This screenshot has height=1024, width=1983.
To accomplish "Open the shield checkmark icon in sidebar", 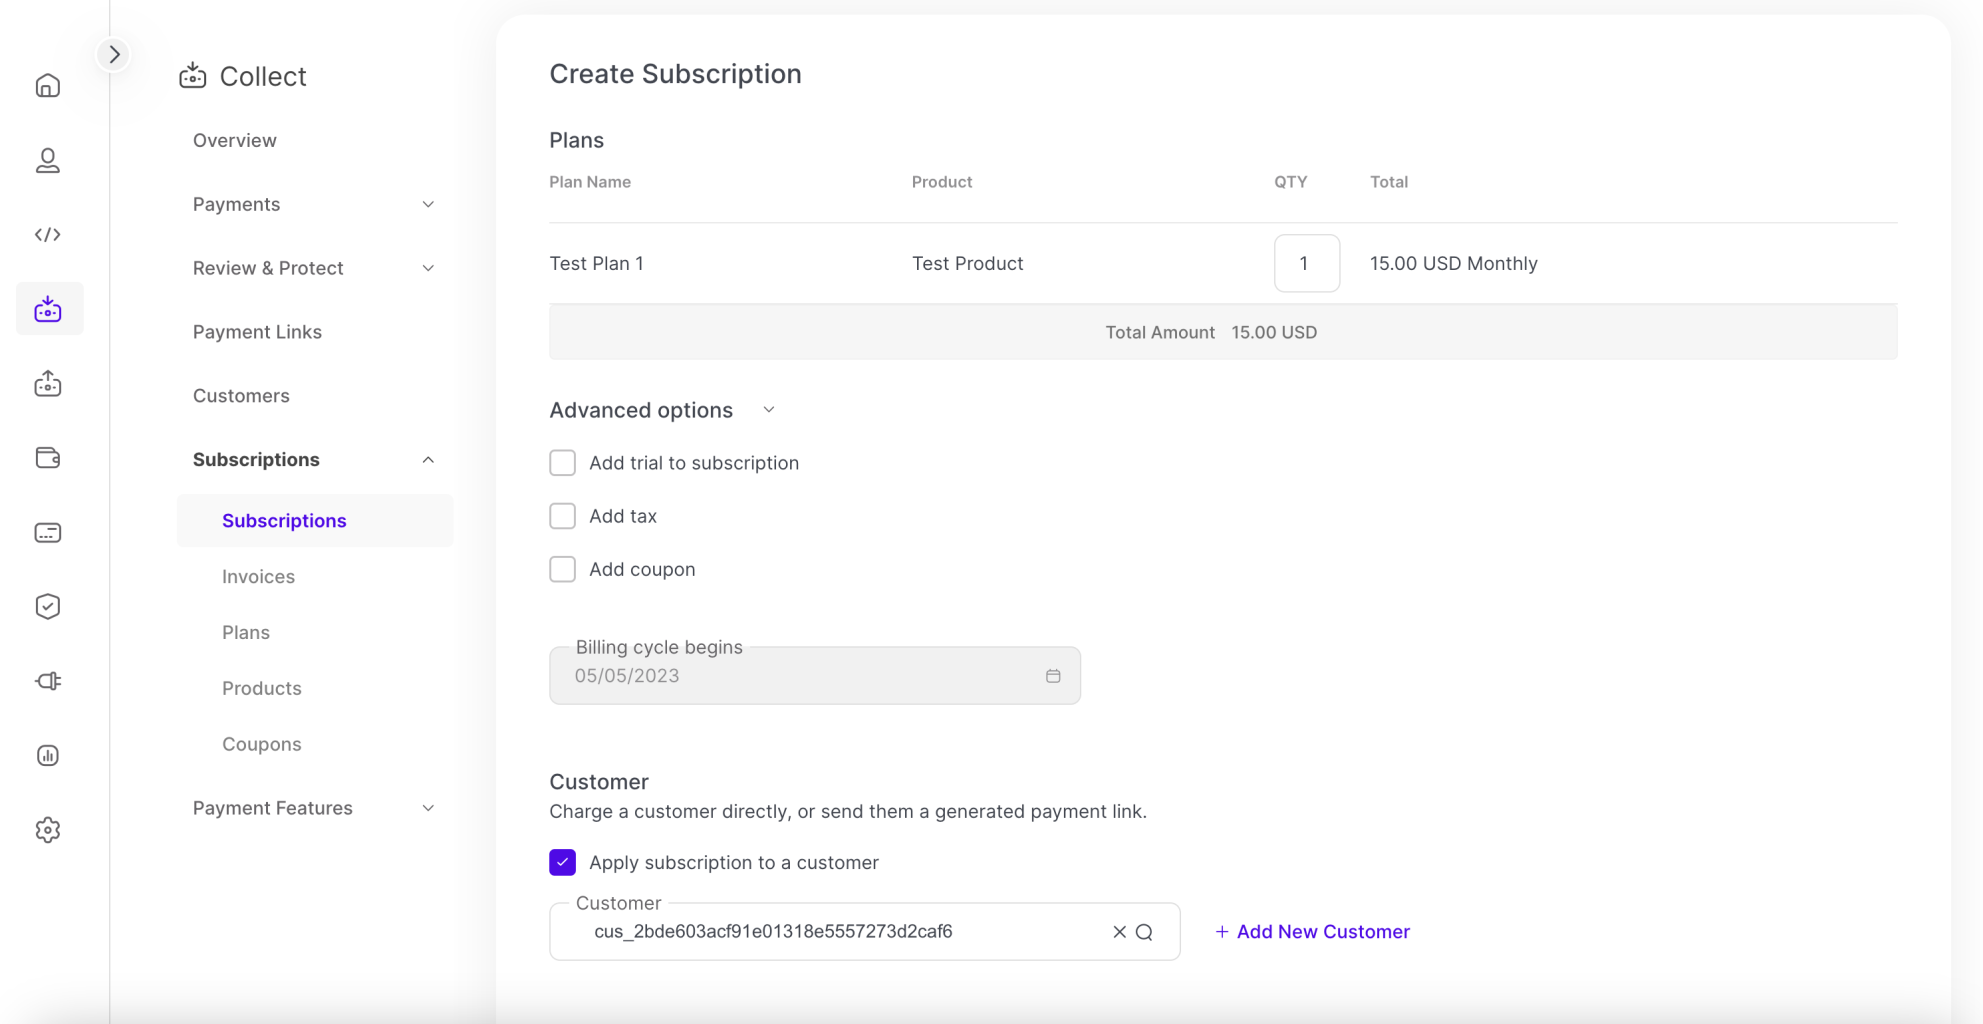I will [48, 607].
